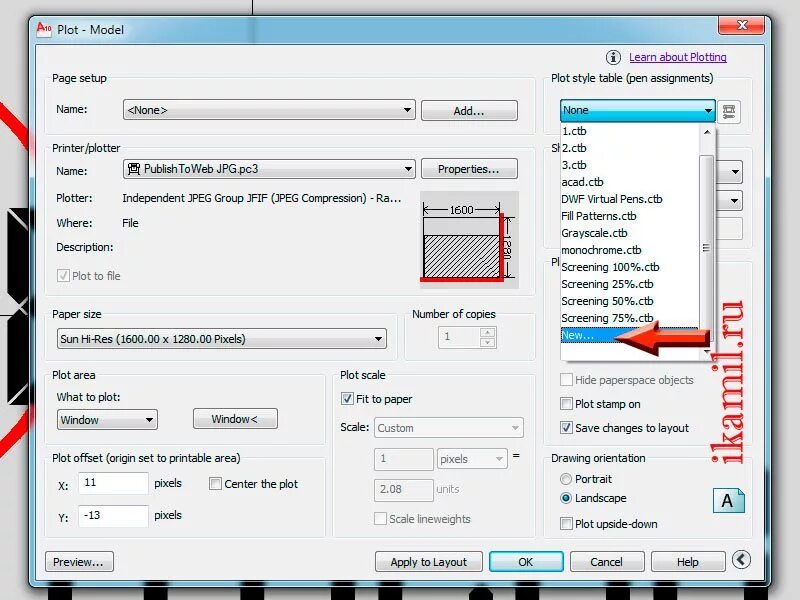Click the X plot offset field
800x600 pixels.
click(x=113, y=483)
